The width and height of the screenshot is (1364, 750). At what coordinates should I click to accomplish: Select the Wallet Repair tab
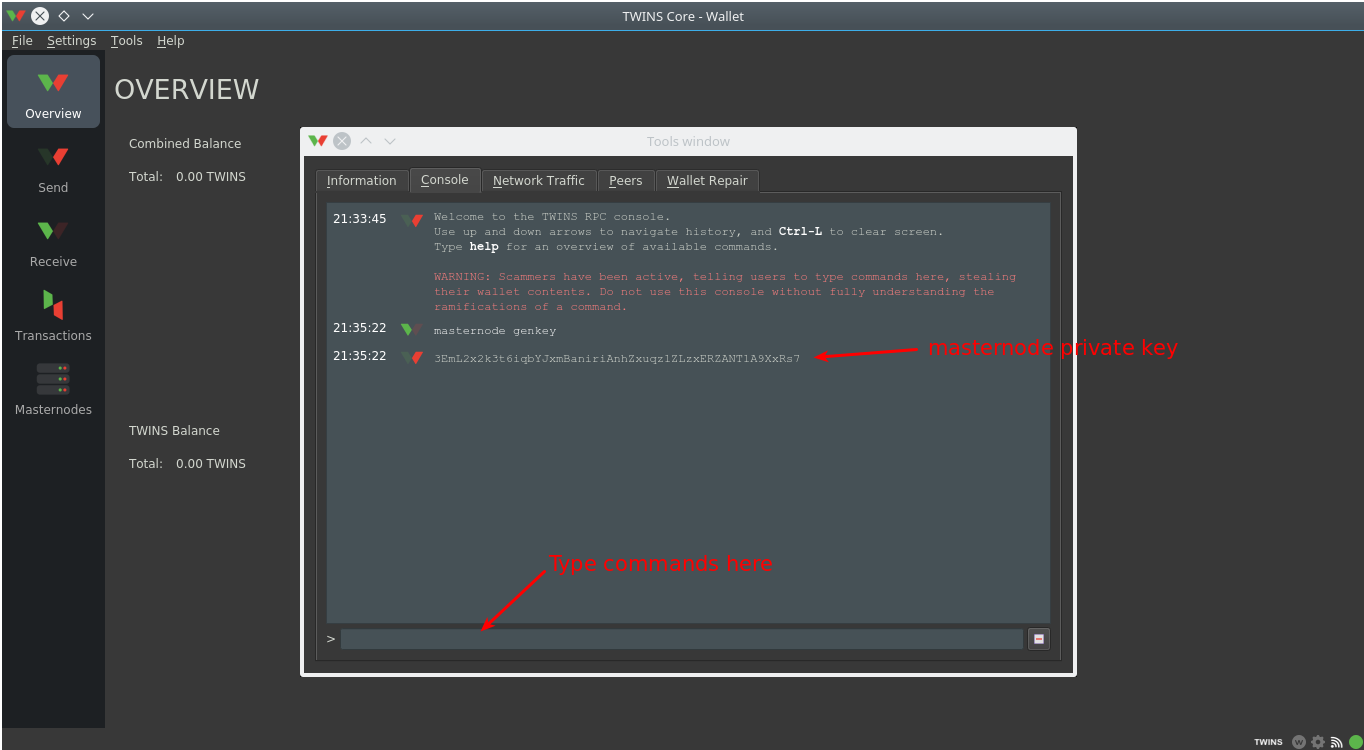(x=706, y=181)
